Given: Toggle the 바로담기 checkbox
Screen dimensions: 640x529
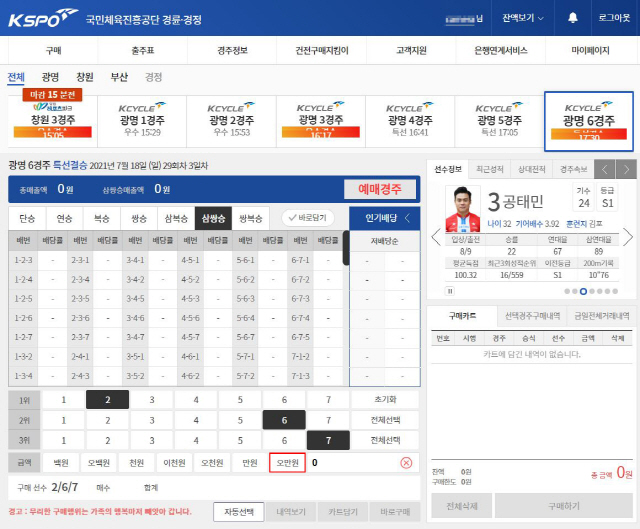Looking at the screenshot, I should click(x=310, y=217).
